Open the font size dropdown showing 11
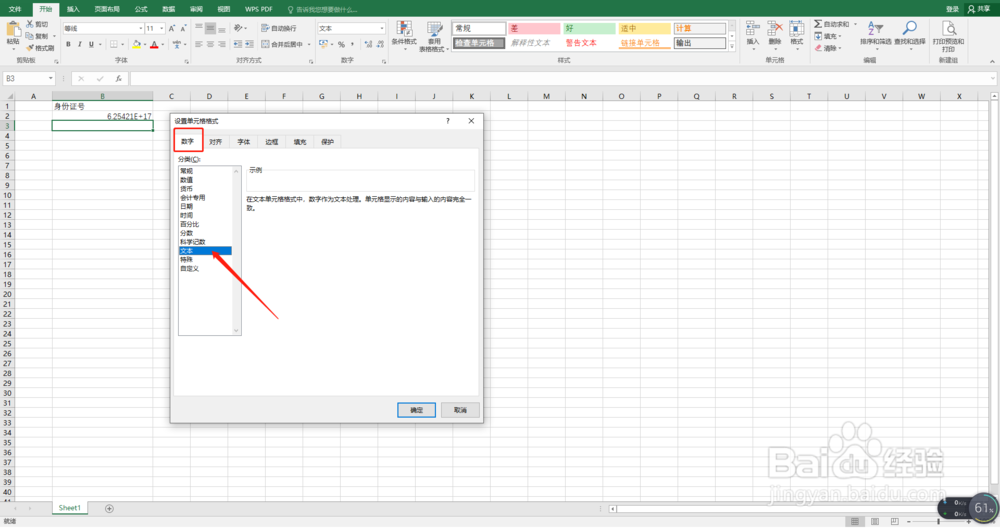This screenshot has width=1000, height=528. (161, 28)
